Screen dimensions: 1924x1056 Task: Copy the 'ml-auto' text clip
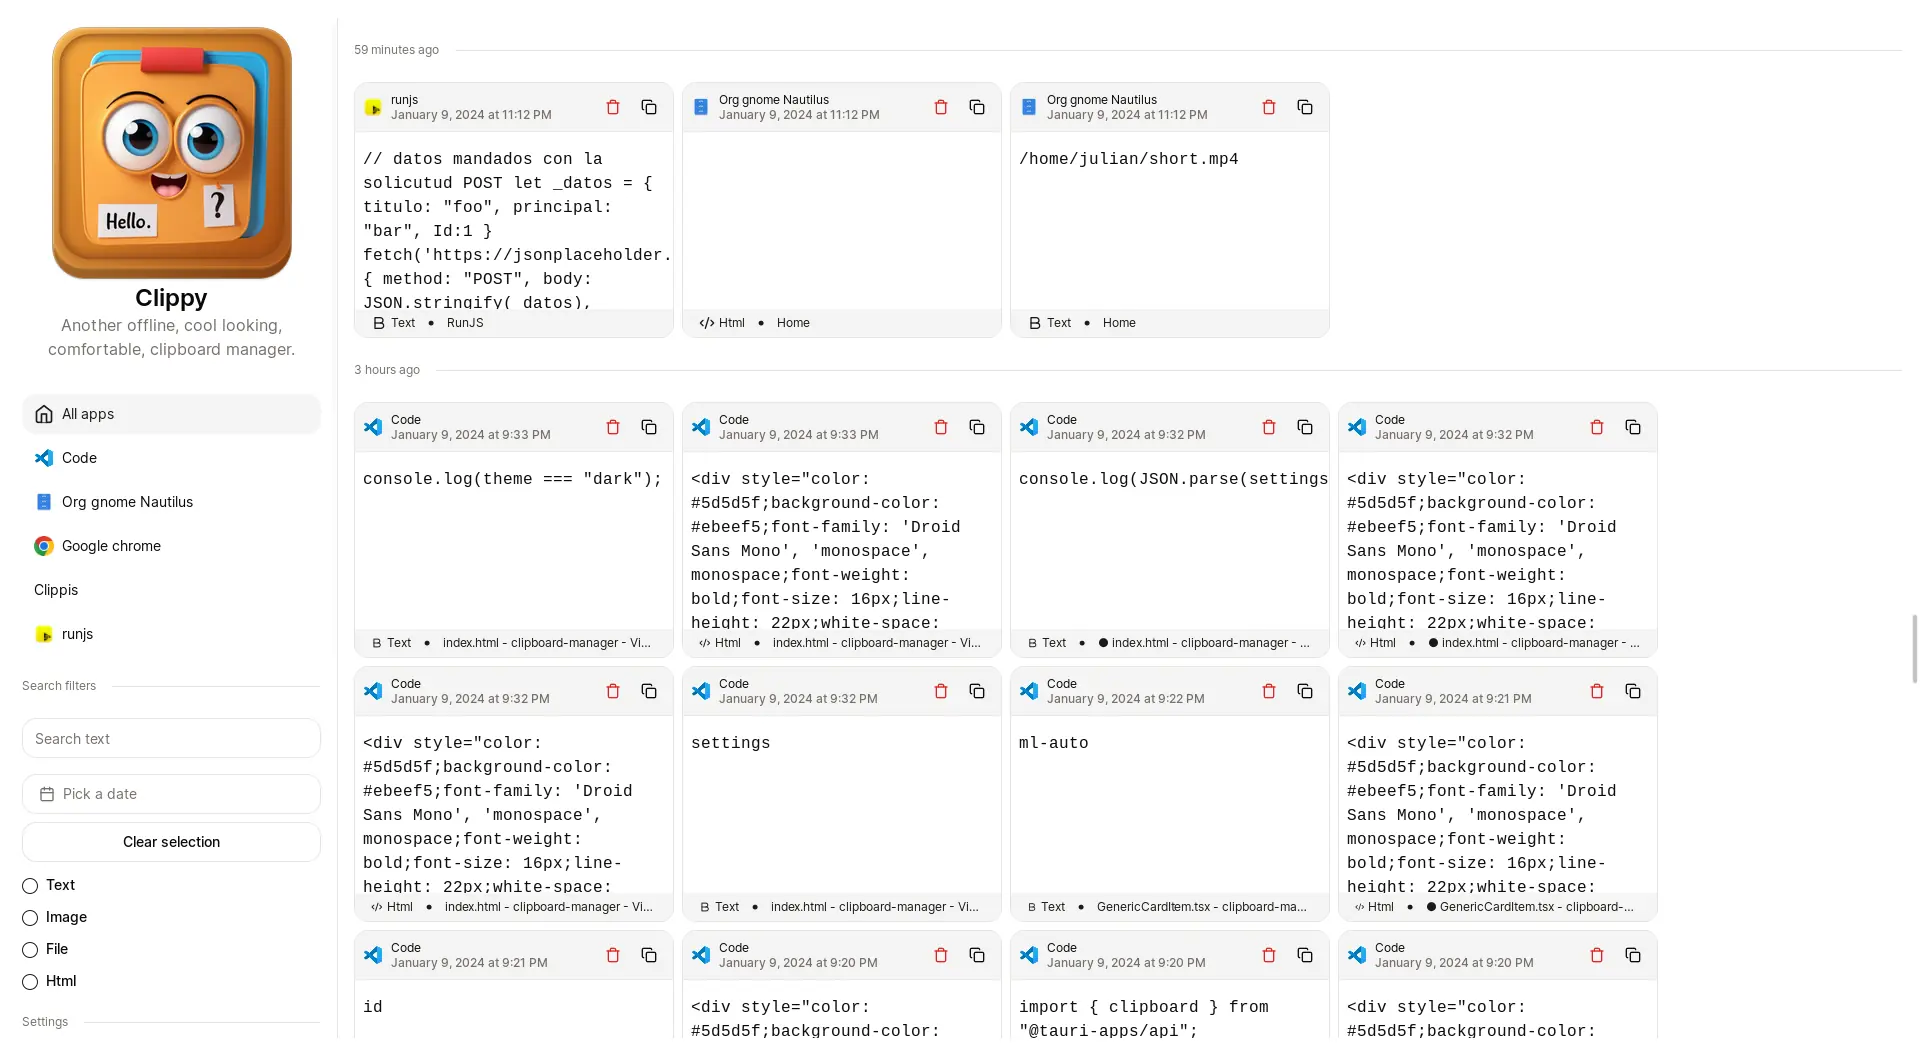click(x=1305, y=691)
